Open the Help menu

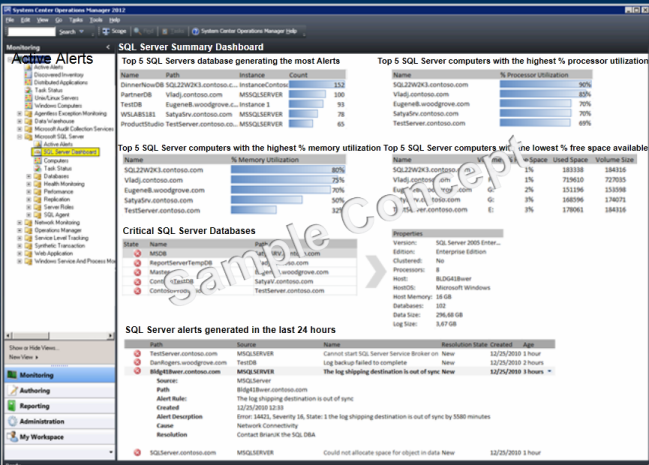click(114, 20)
